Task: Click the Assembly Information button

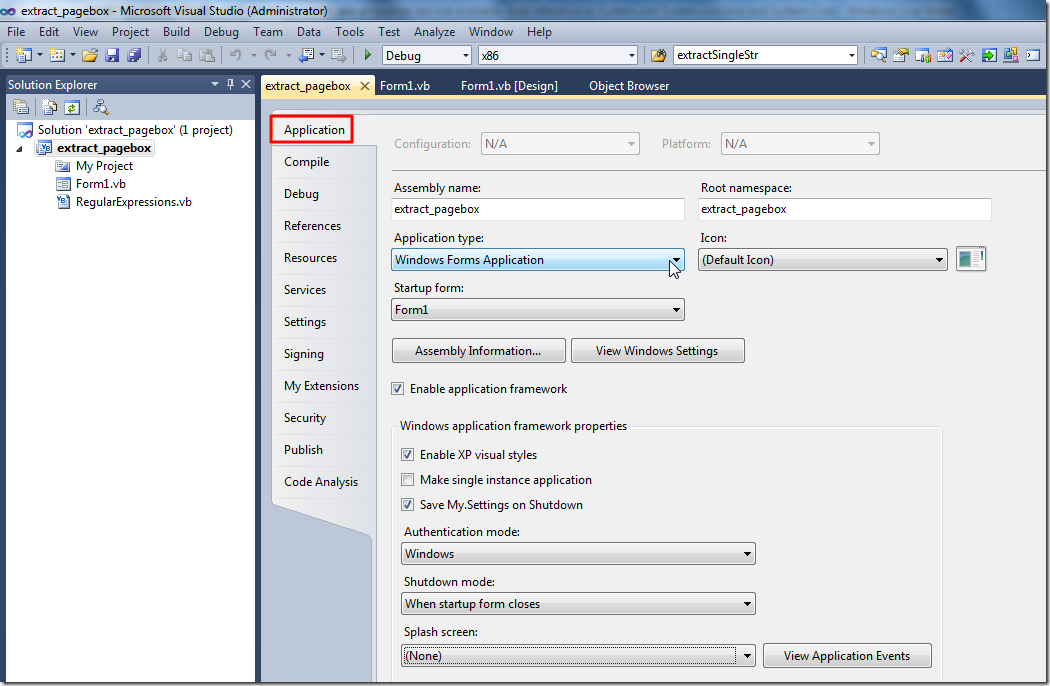Action: [478, 350]
